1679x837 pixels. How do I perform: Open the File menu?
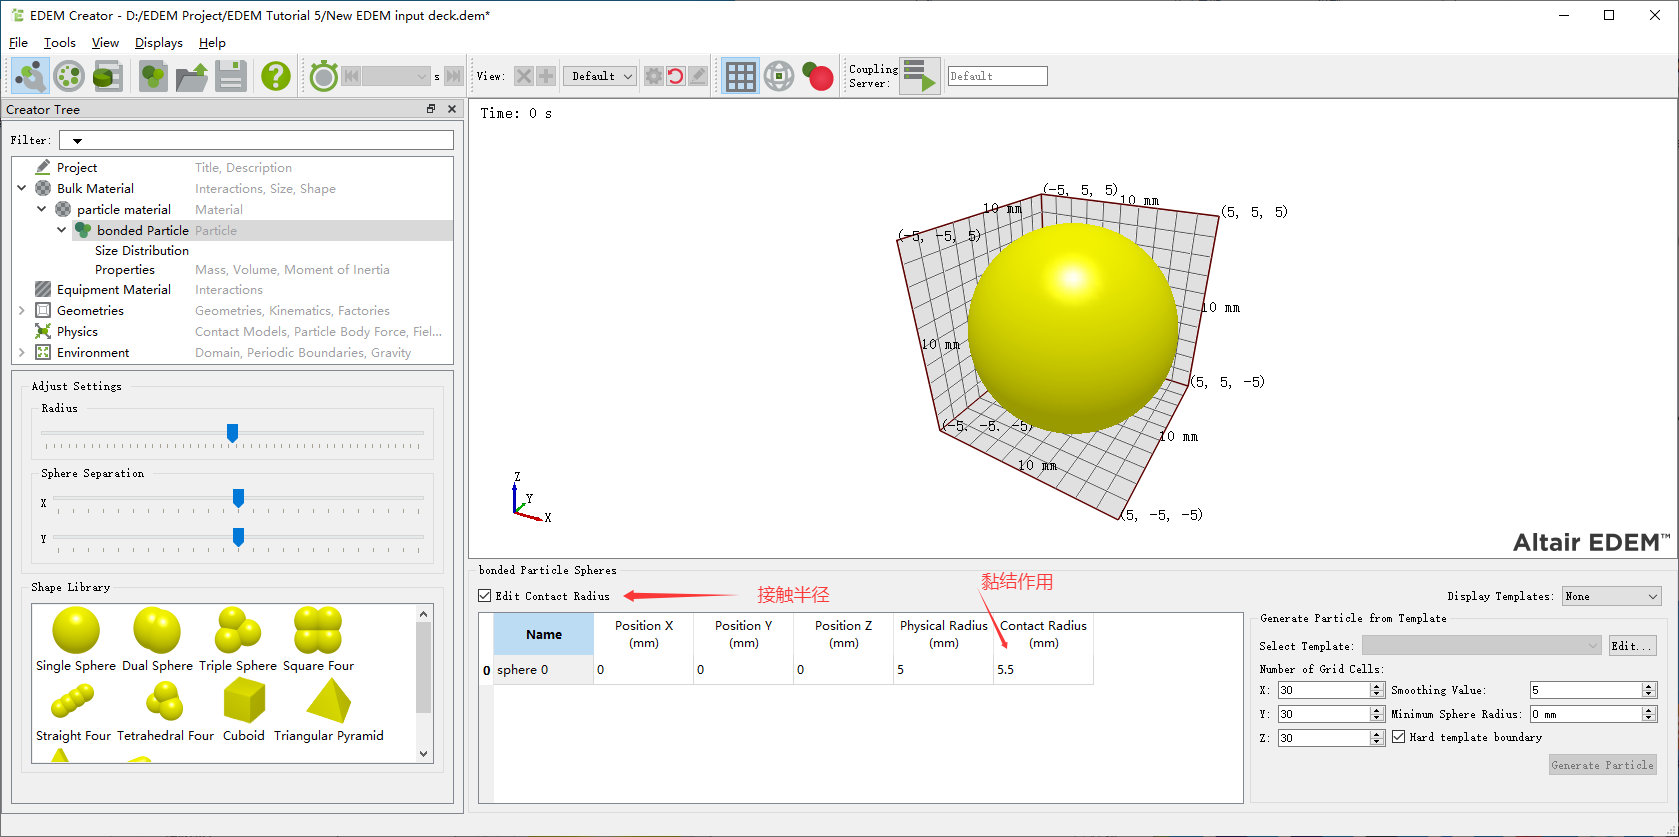18,43
